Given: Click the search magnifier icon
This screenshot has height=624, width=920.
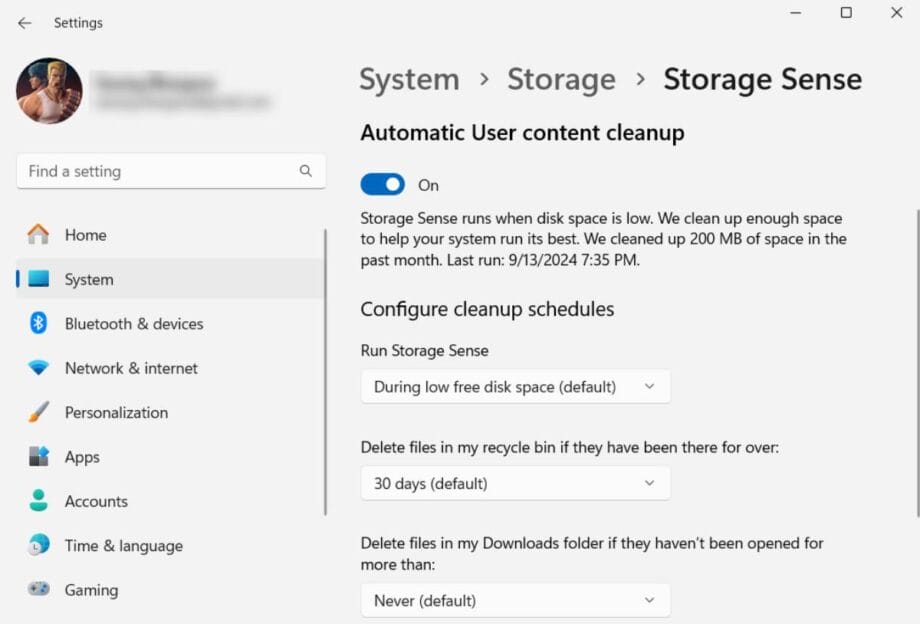Looking at the screenshot, I should (305, 171).
